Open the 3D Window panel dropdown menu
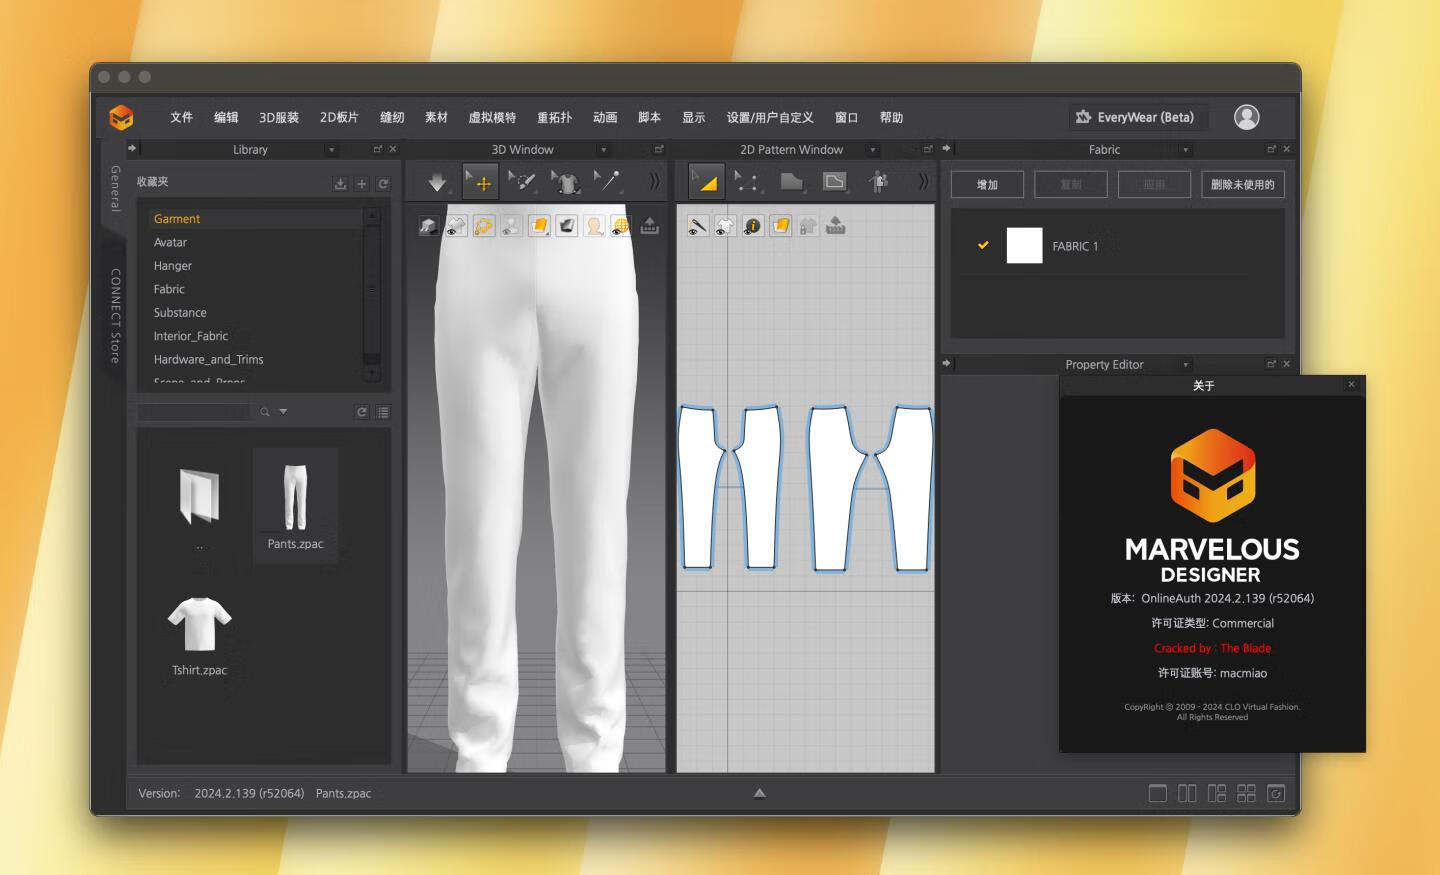 click(604, 149)
